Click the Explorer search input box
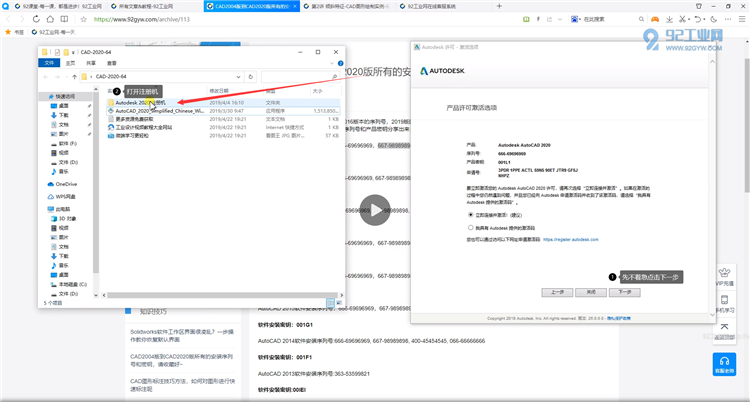 (301, 77)
